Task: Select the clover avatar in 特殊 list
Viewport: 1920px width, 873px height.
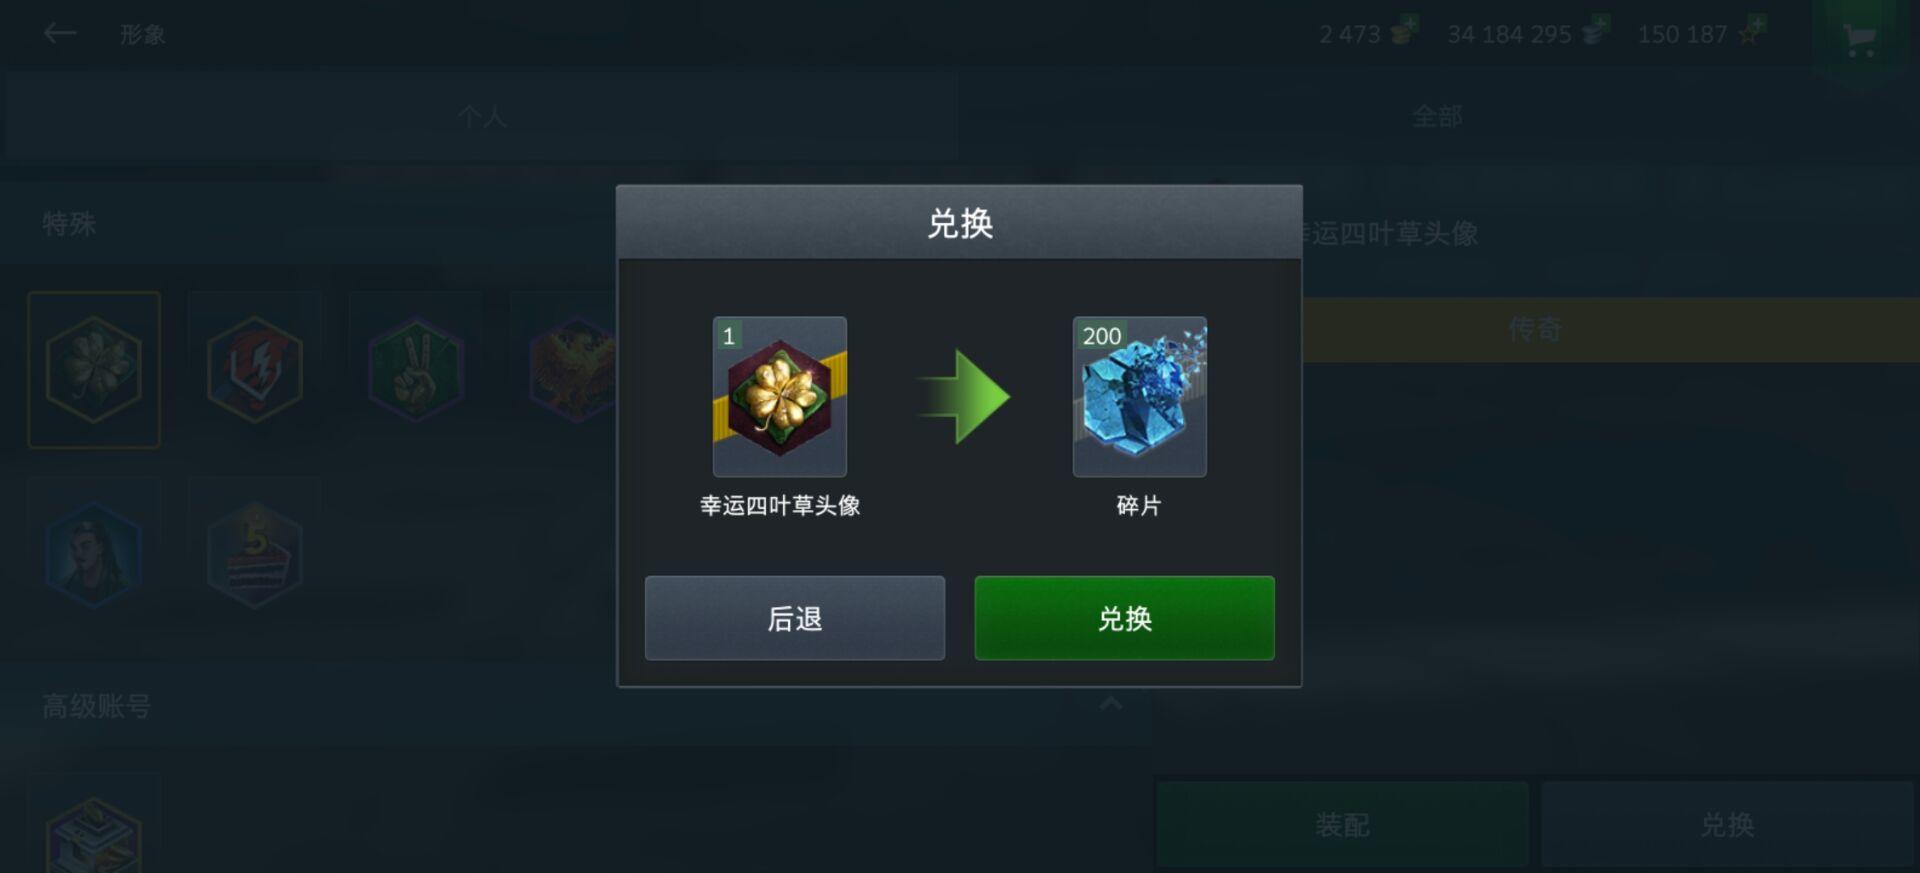Action: tap(94, 369)
